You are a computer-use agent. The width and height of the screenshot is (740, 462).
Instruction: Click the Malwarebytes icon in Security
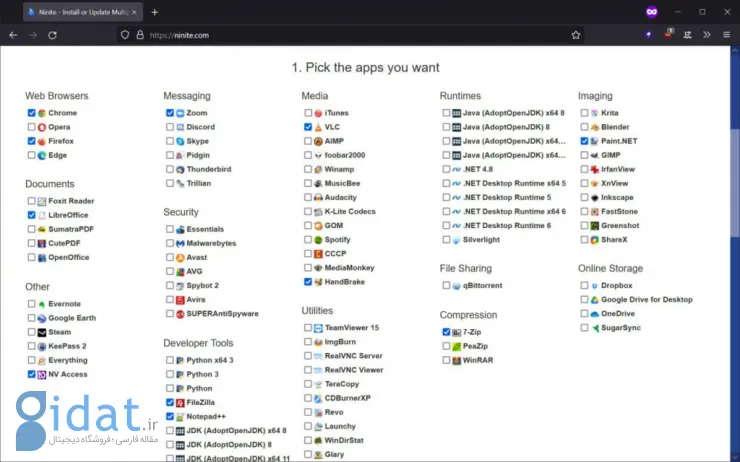(x=180, y=244)
